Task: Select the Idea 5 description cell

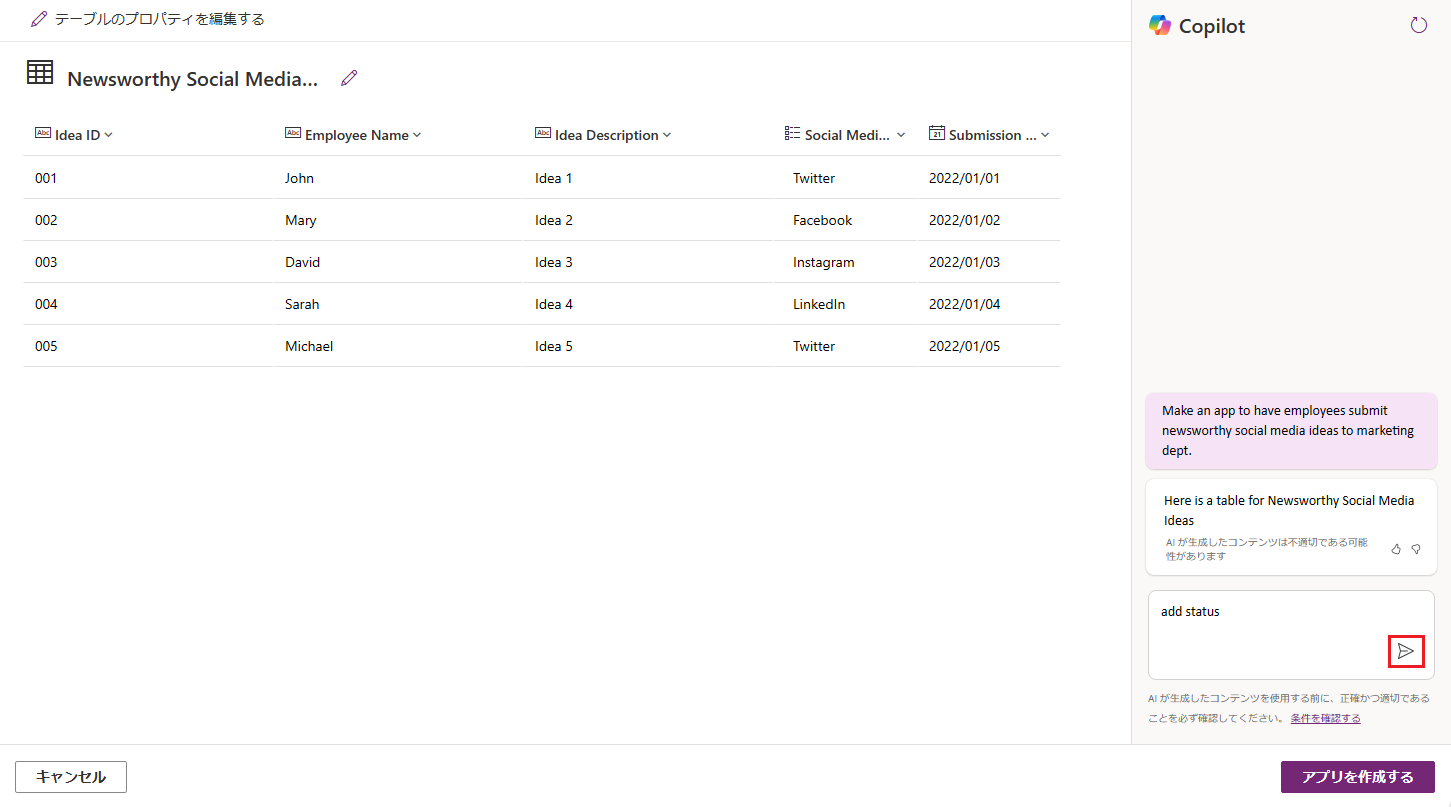Action: tap(648, 346)
